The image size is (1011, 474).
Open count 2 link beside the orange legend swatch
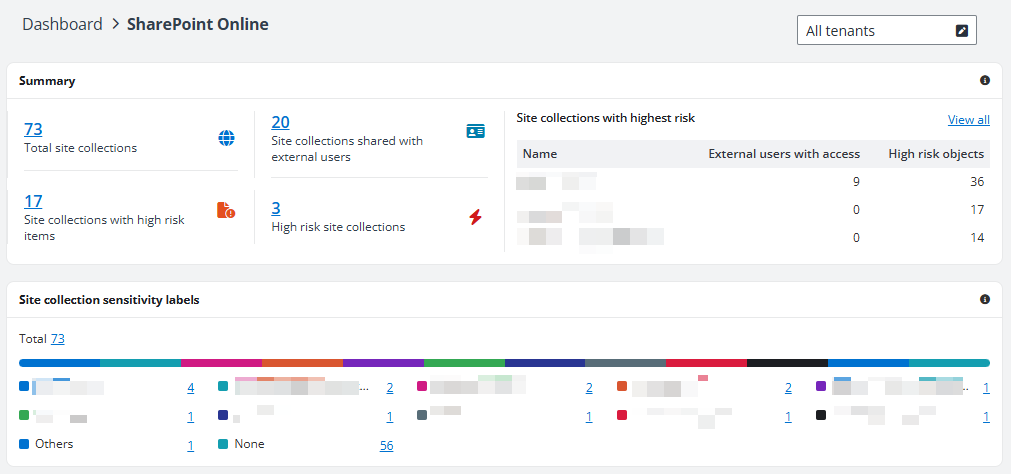789,388
